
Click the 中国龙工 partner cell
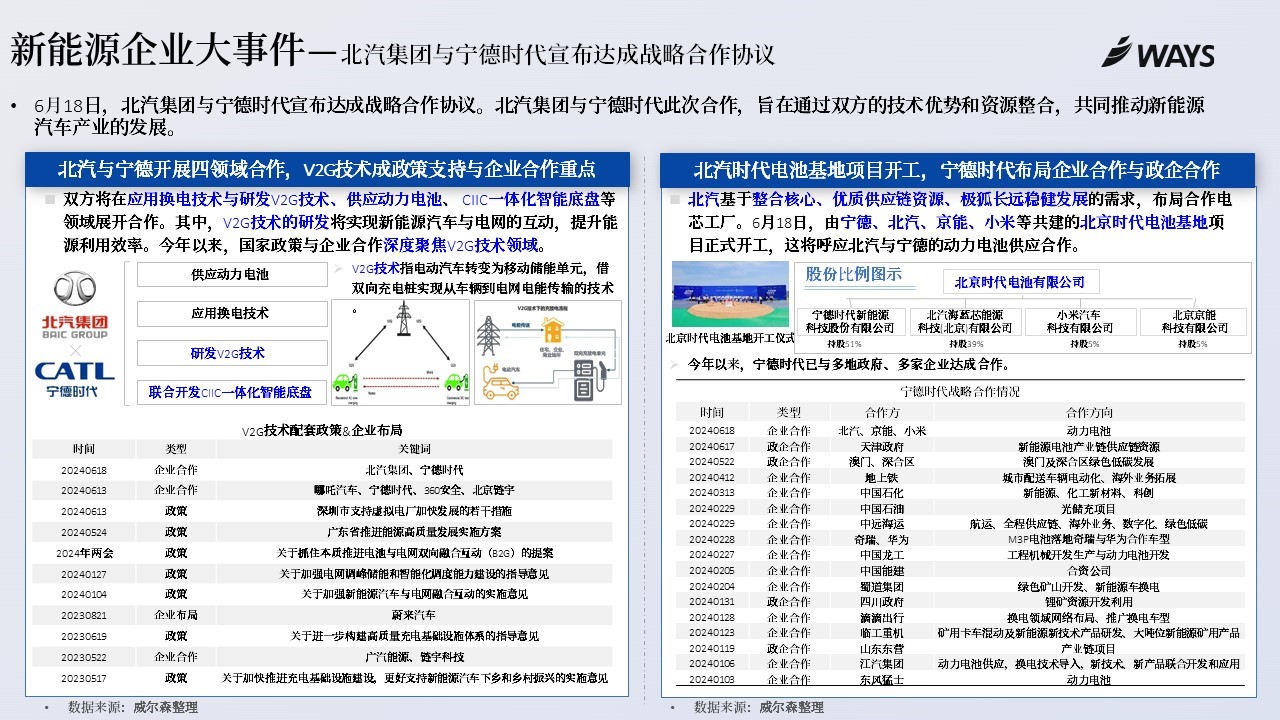tap(881, 555)
